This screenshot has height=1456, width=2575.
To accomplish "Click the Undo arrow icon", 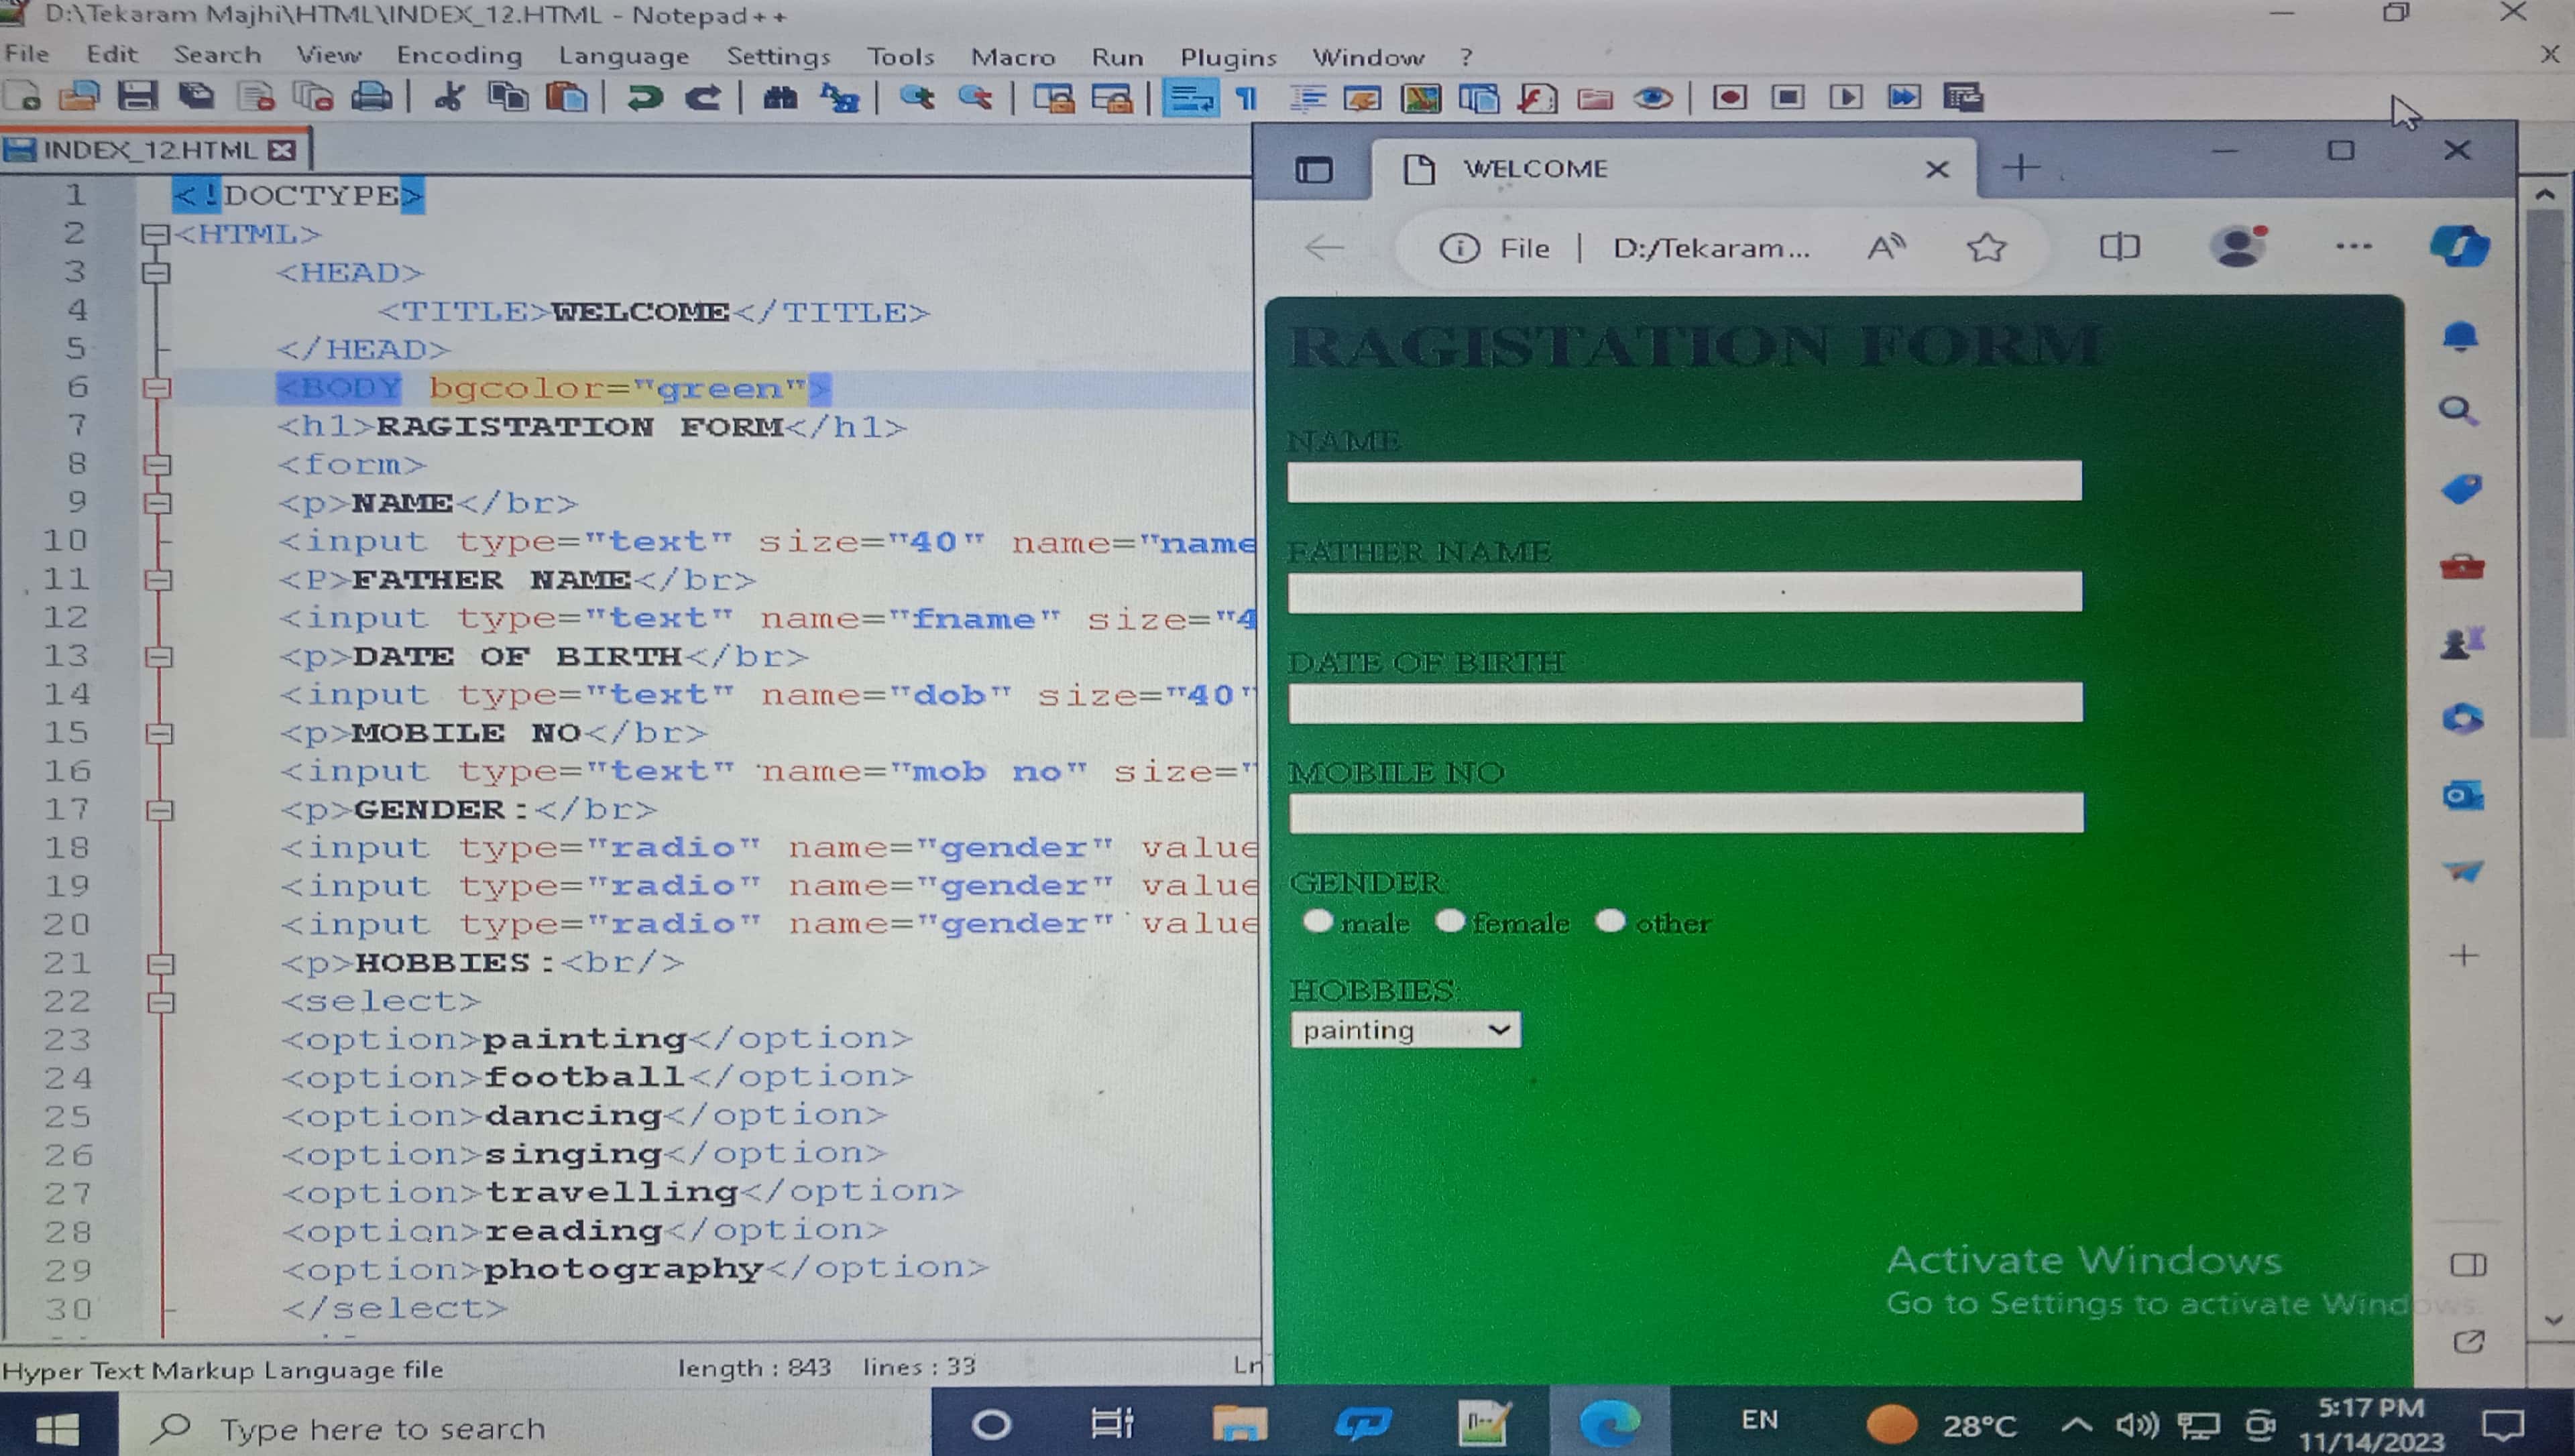I will coord(645,97).
